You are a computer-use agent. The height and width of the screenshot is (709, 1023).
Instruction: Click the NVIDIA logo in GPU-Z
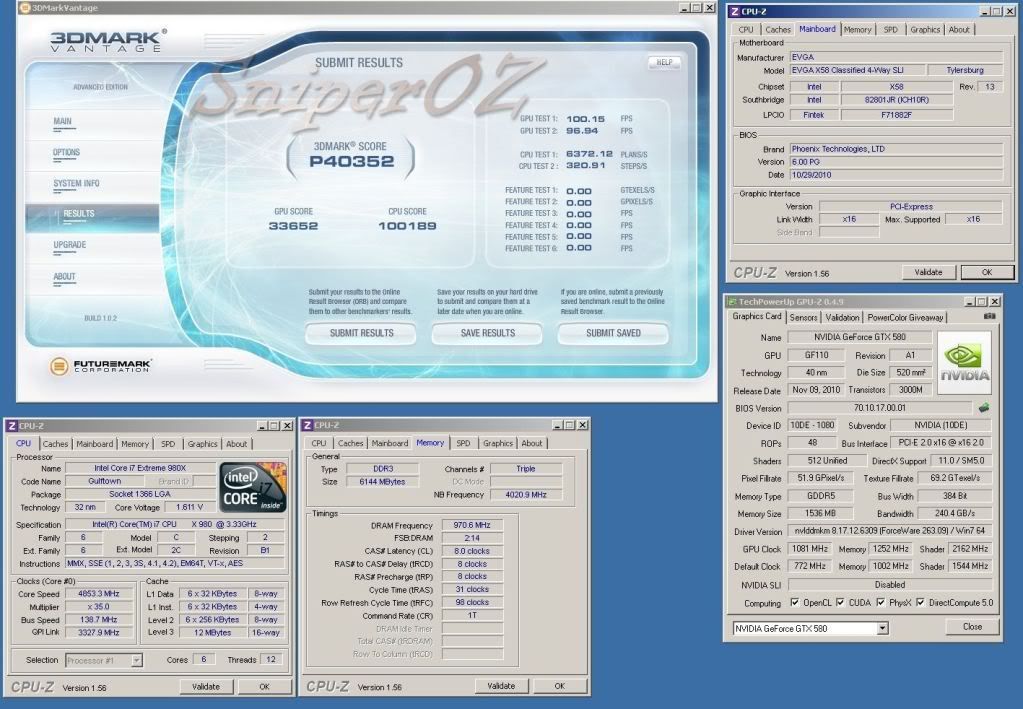click(x=964, y=361)
